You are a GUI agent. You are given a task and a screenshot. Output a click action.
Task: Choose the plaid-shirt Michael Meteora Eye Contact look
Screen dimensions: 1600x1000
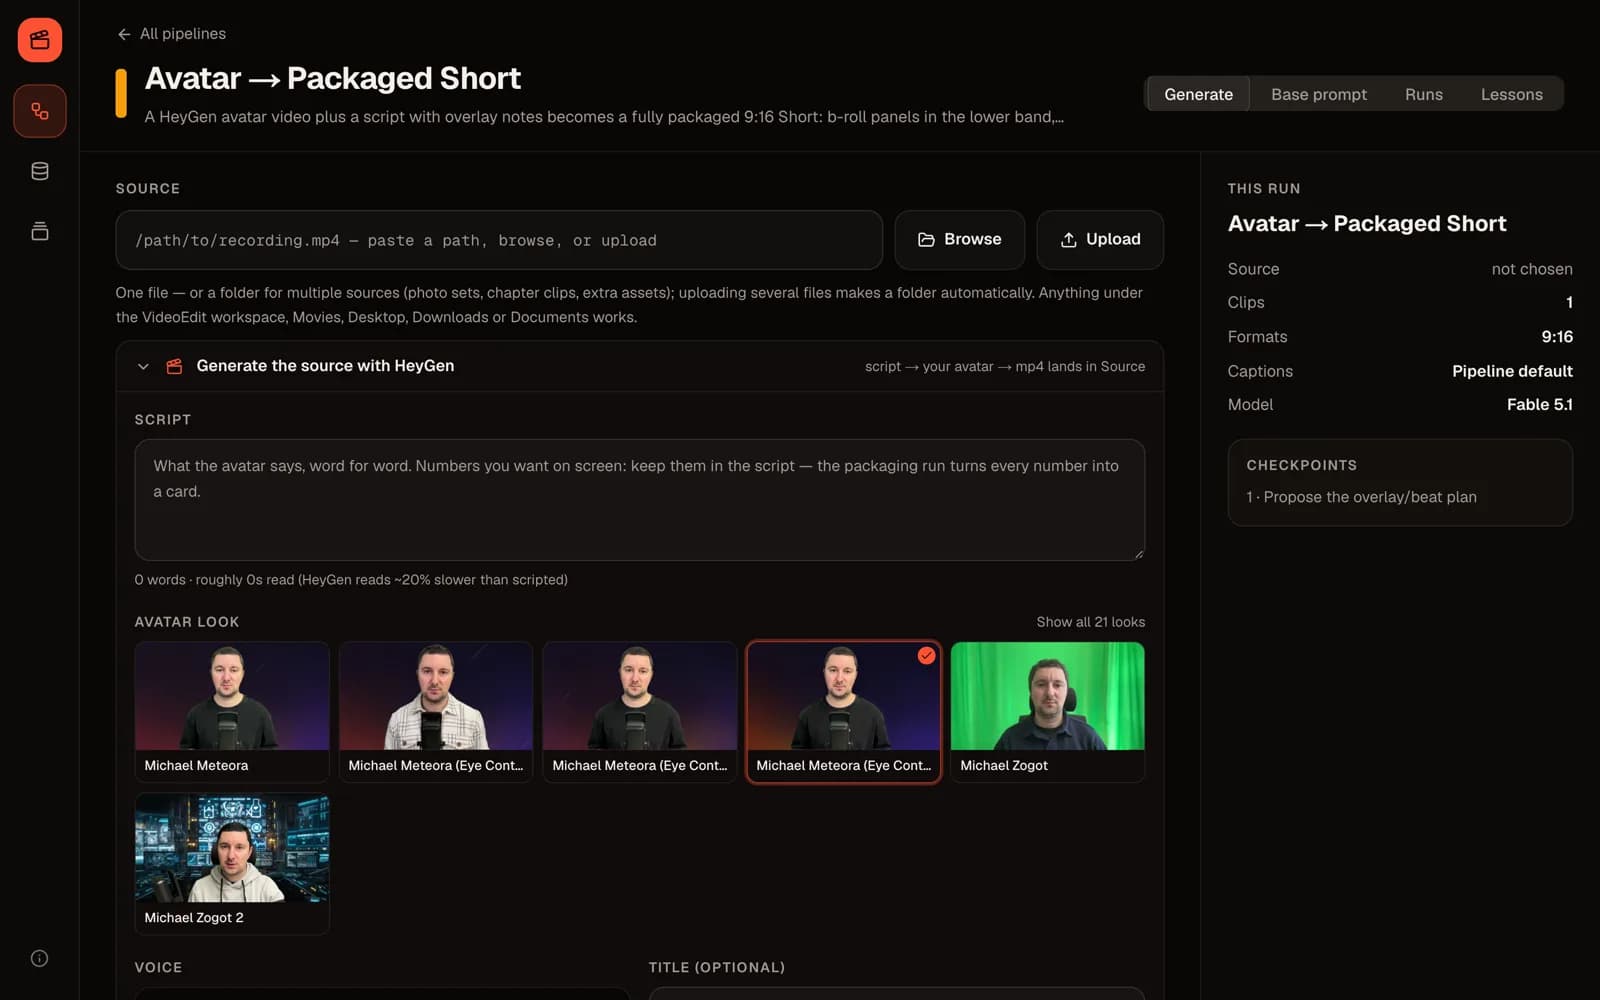pyautogui.click(x=436, y=712)
